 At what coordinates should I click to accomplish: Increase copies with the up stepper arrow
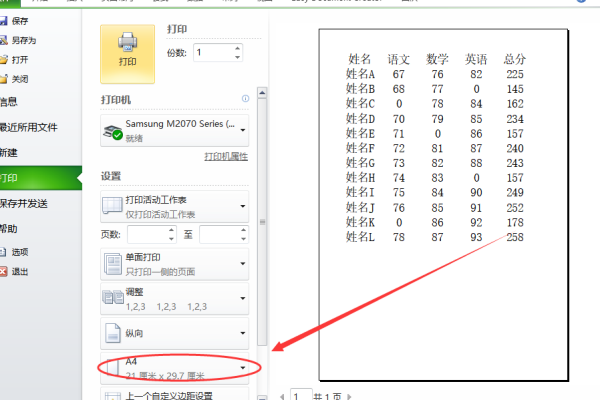238,48
